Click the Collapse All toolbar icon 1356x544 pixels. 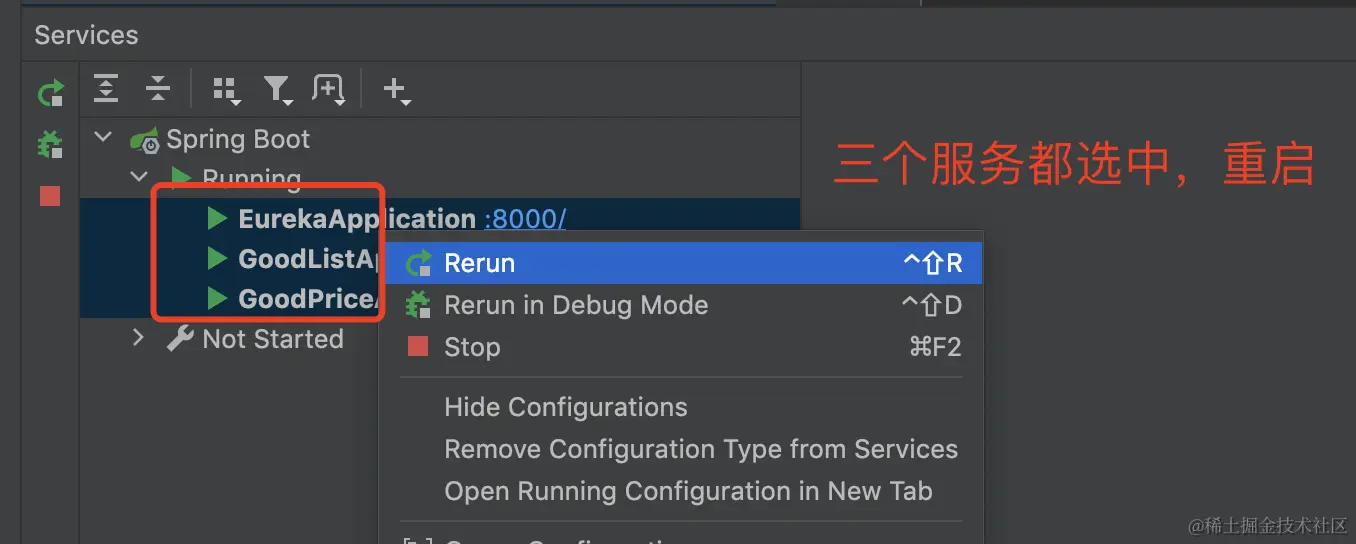158,89
